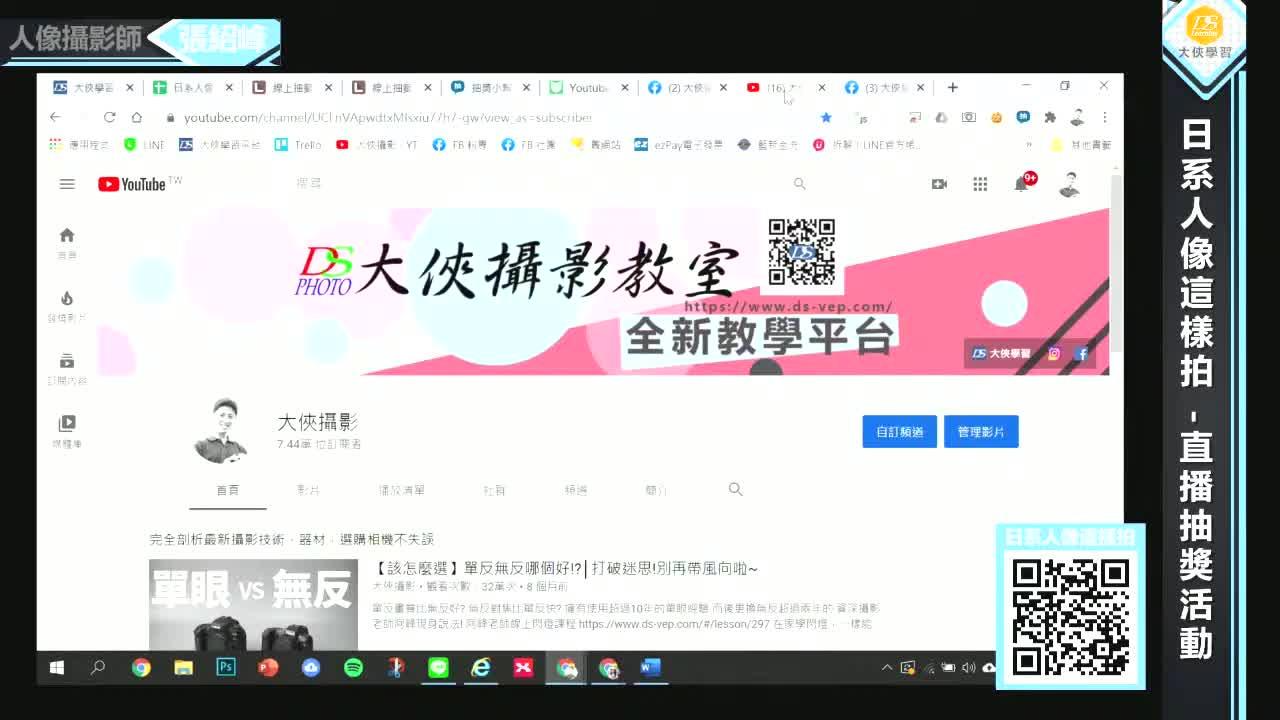Open the 單眼 vs 無反 video thumbnail
The width and height of the screenshot is (1280, 720).
(253, 605)
